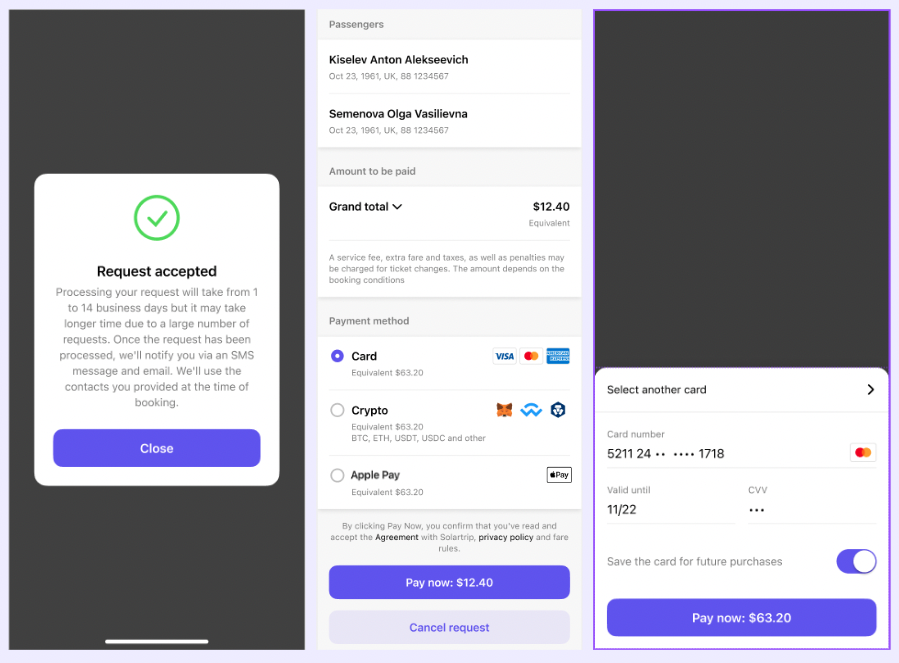Close the Request accepted dialog
899x663 pixels.
[x=157, y=448]
